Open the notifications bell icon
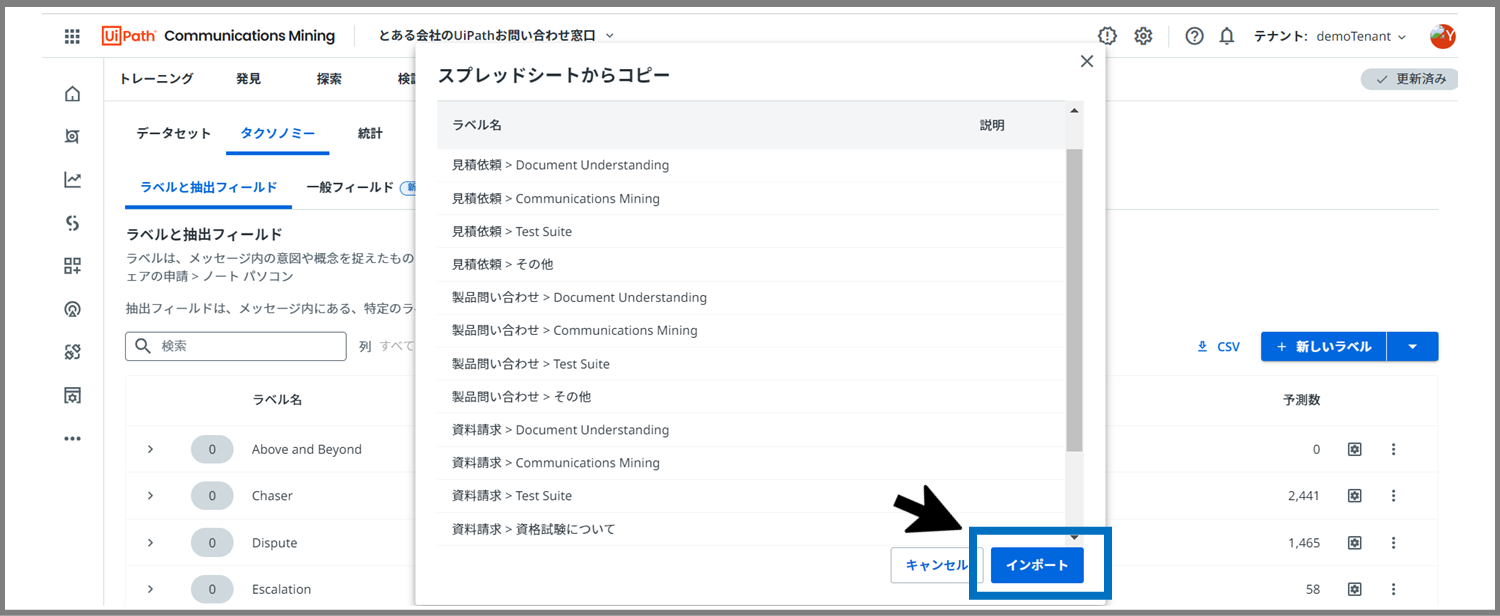 1227,36
